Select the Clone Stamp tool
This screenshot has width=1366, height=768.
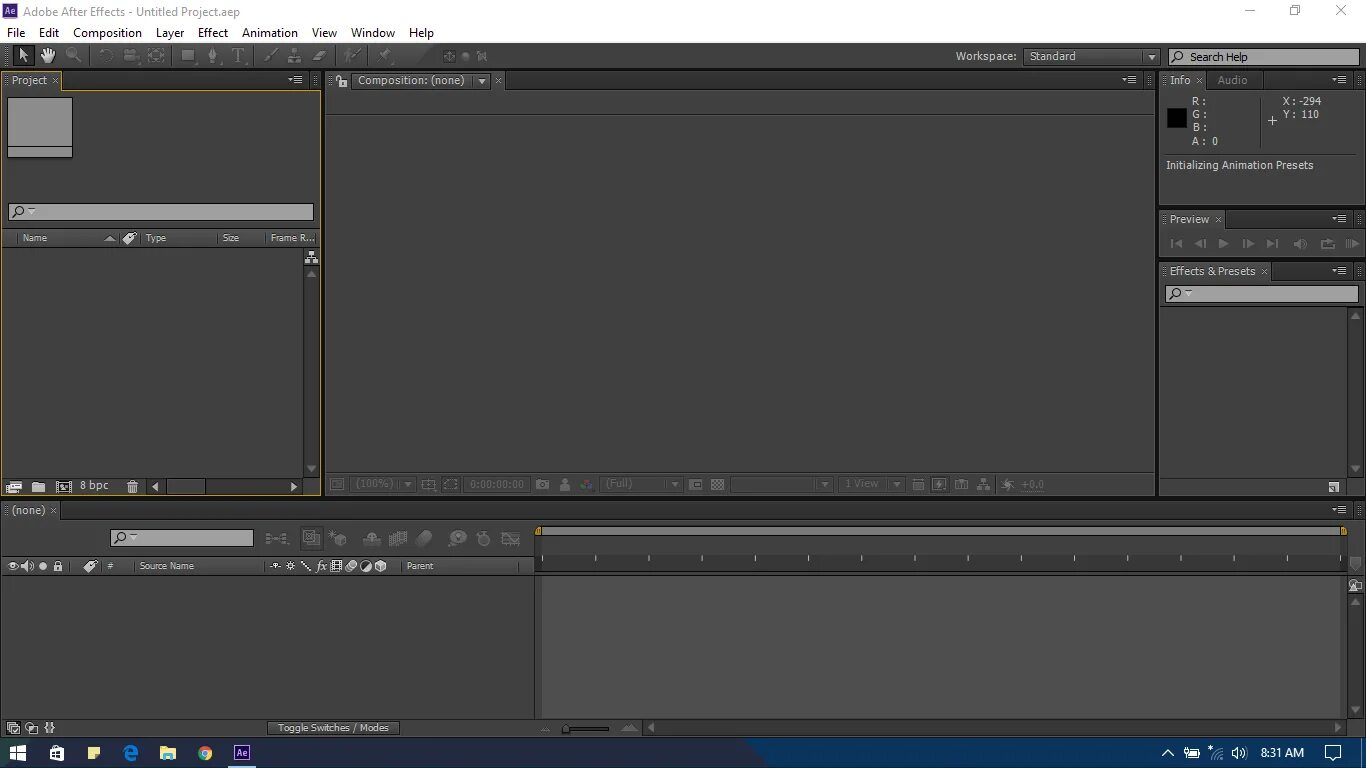point(294,56)
